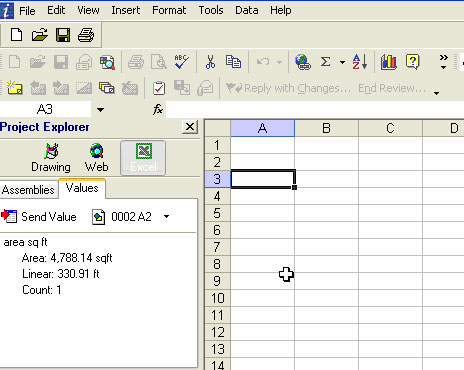Select column B header

326,128
